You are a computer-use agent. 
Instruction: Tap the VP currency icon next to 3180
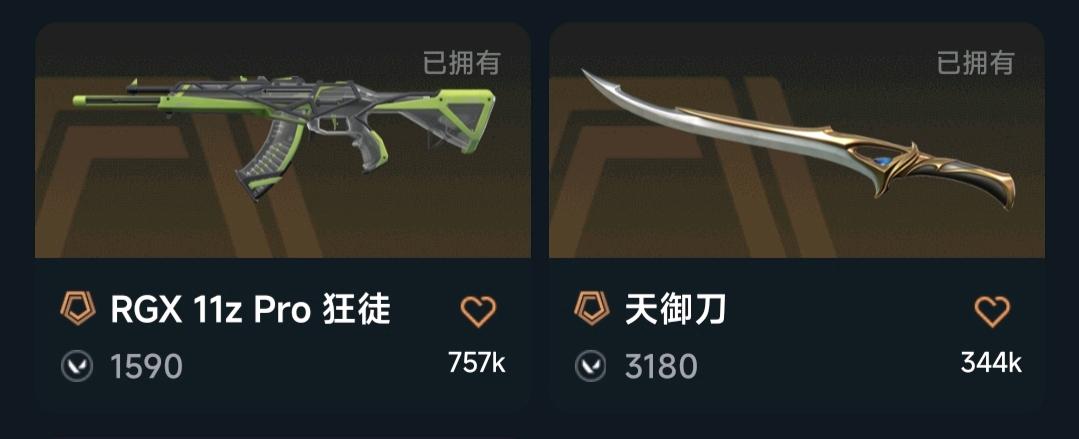coord(592,365)
